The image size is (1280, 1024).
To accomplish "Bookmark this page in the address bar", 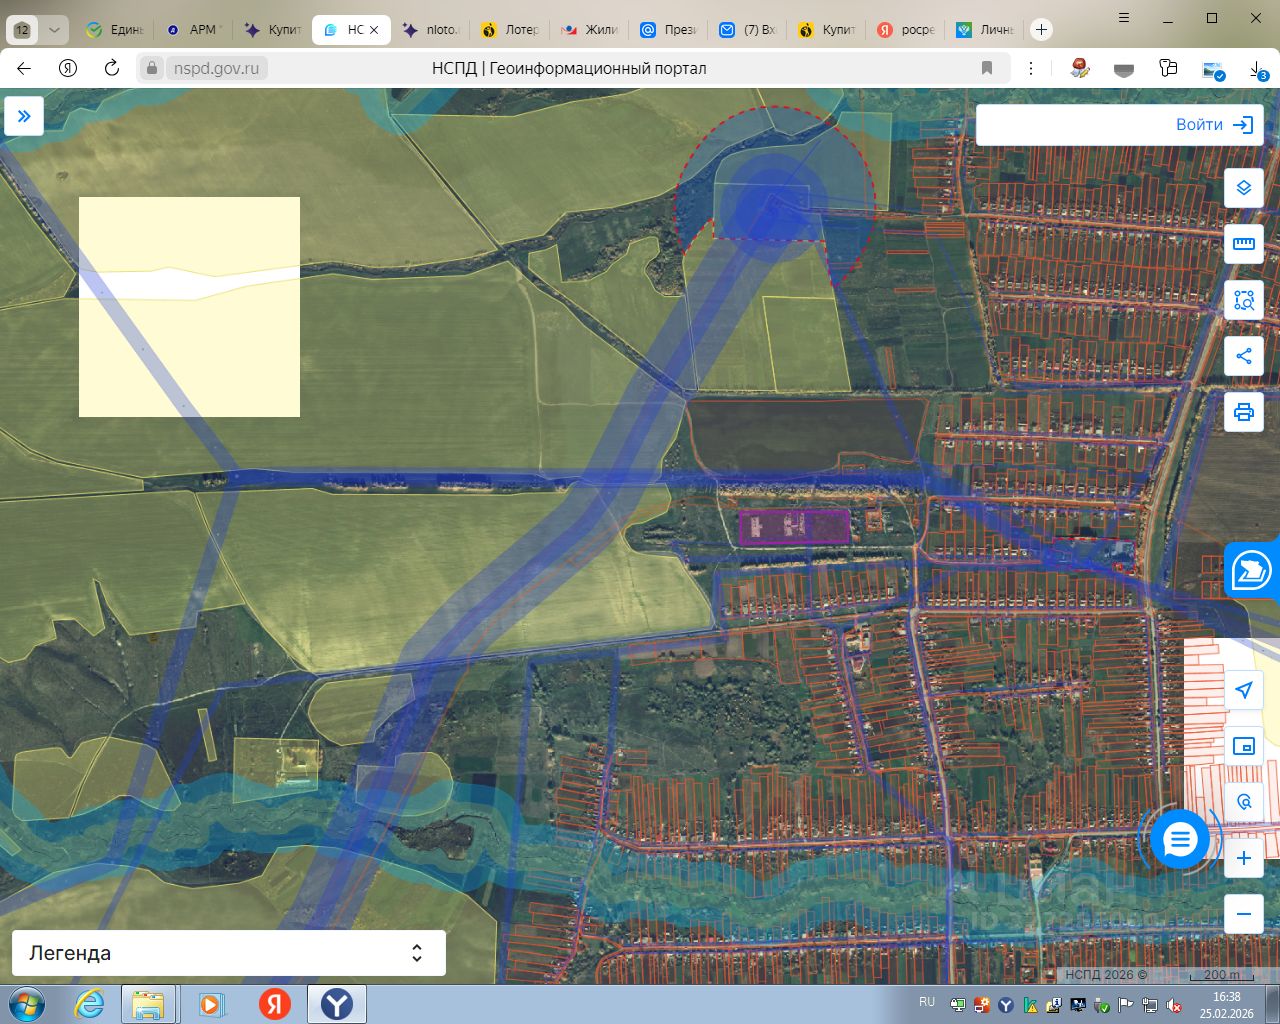I will click(987, 68).
